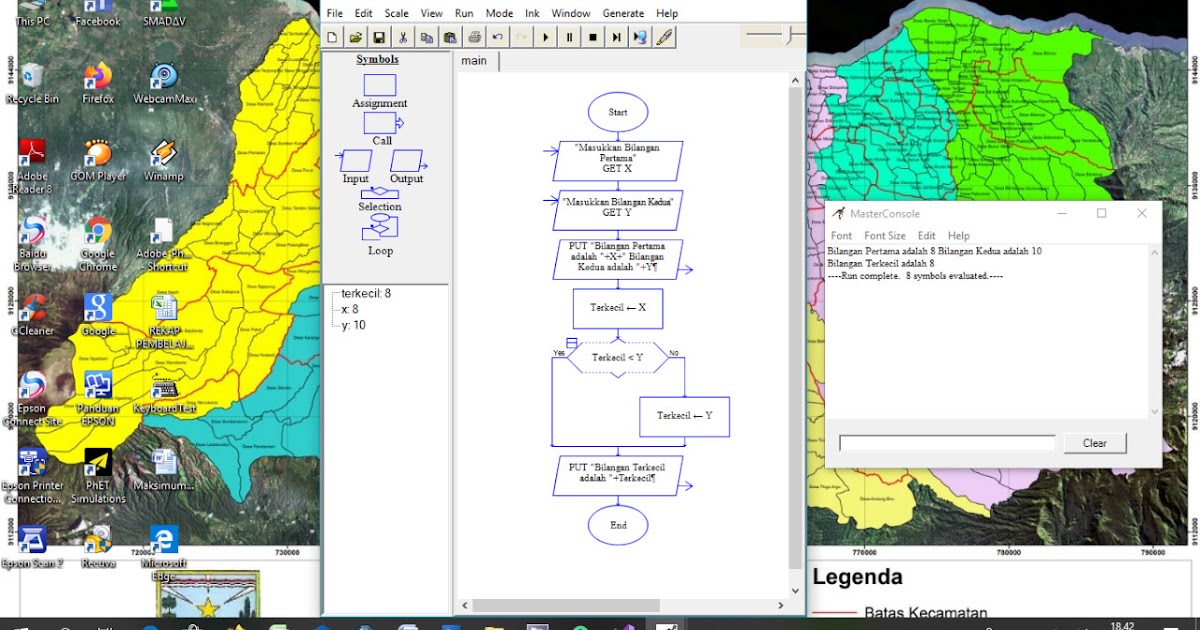The width and height of the screenshot is (1200, 630).
Task: Open the Scale menu
Action: point(397,13)
